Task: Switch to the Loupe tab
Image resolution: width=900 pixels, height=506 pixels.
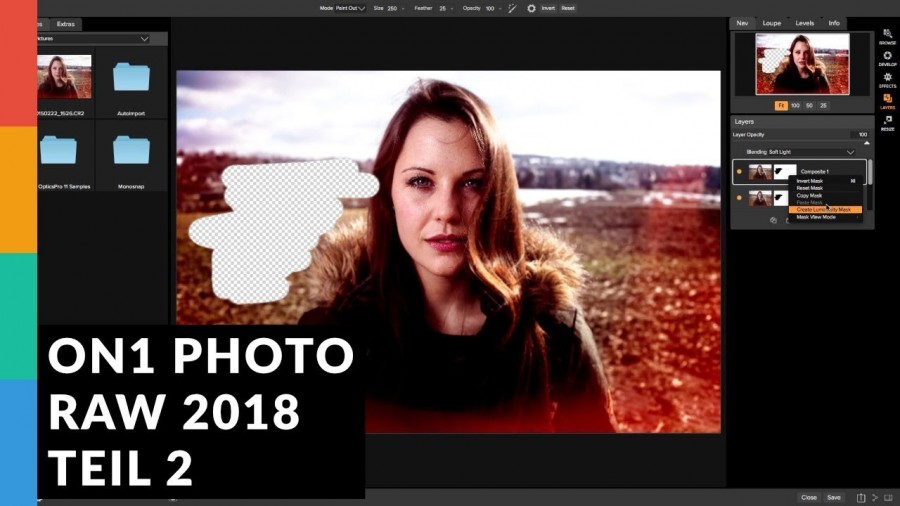Action: [x=771, y=23]
